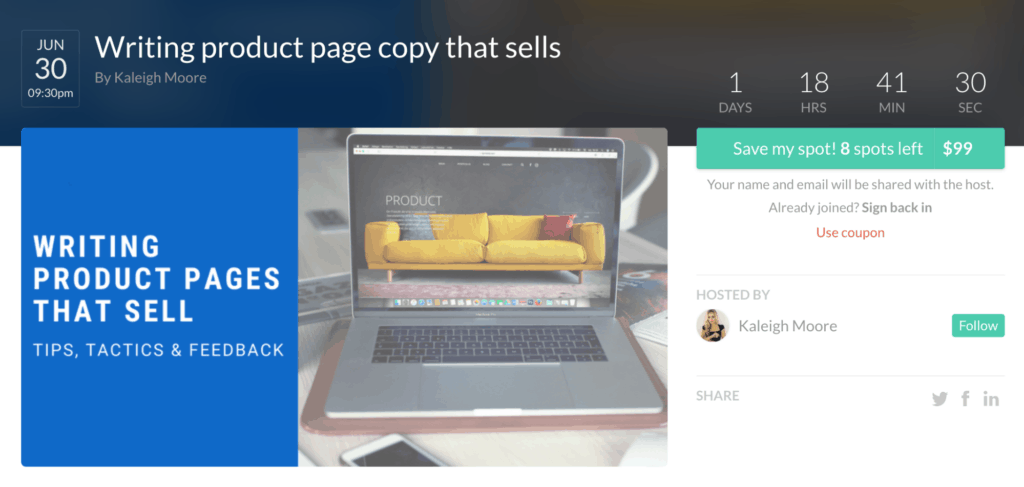Click the Save my spot button
This screenshot has width=1024, height=487.
[x=816, y=149]
